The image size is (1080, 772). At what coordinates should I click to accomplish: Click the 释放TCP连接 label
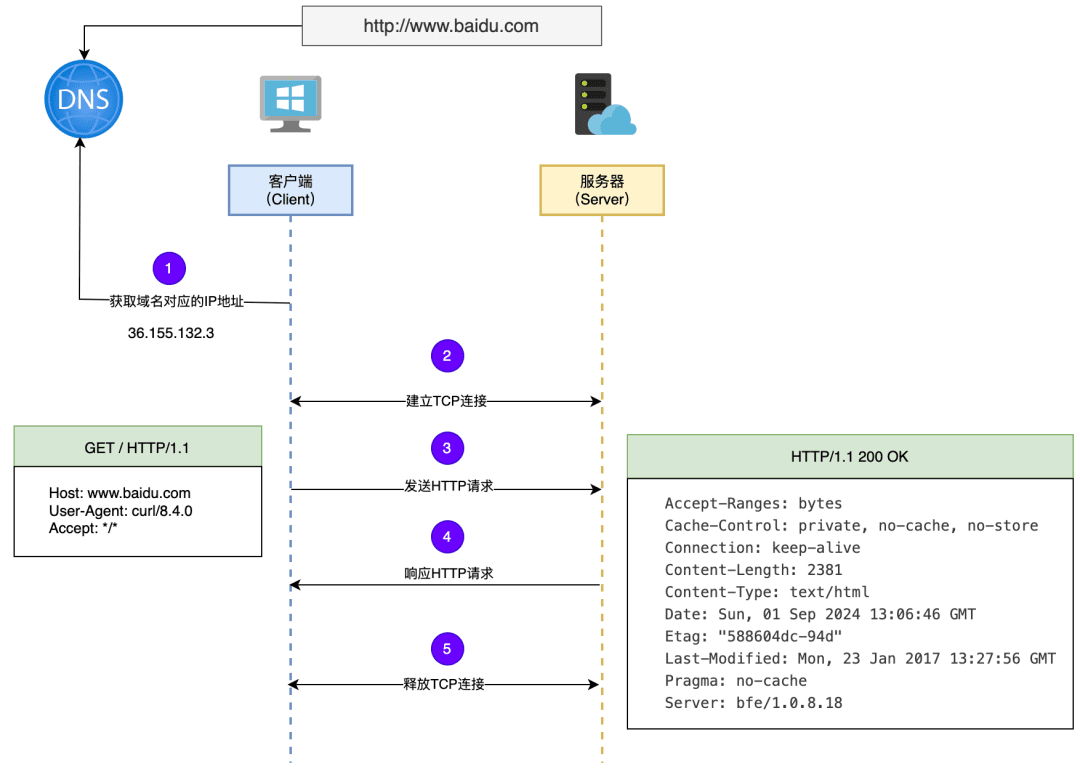[x=444, y=684]
